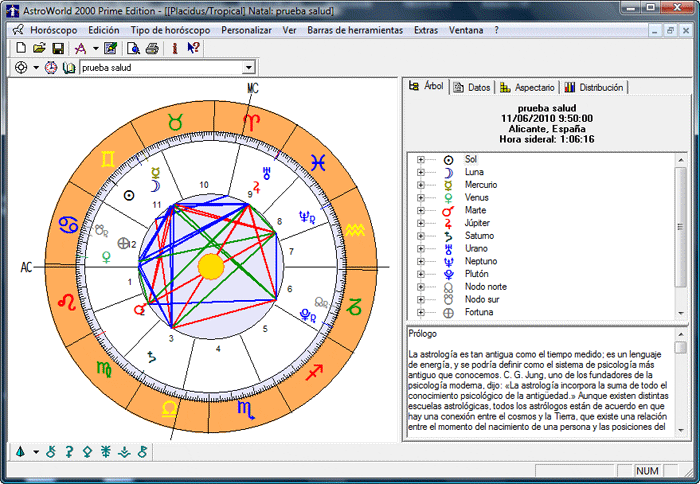Image resolution: width=700 pixels, height=484 pixels.
Task: Open the Horóscopo menu
Action: click(54, 30)
